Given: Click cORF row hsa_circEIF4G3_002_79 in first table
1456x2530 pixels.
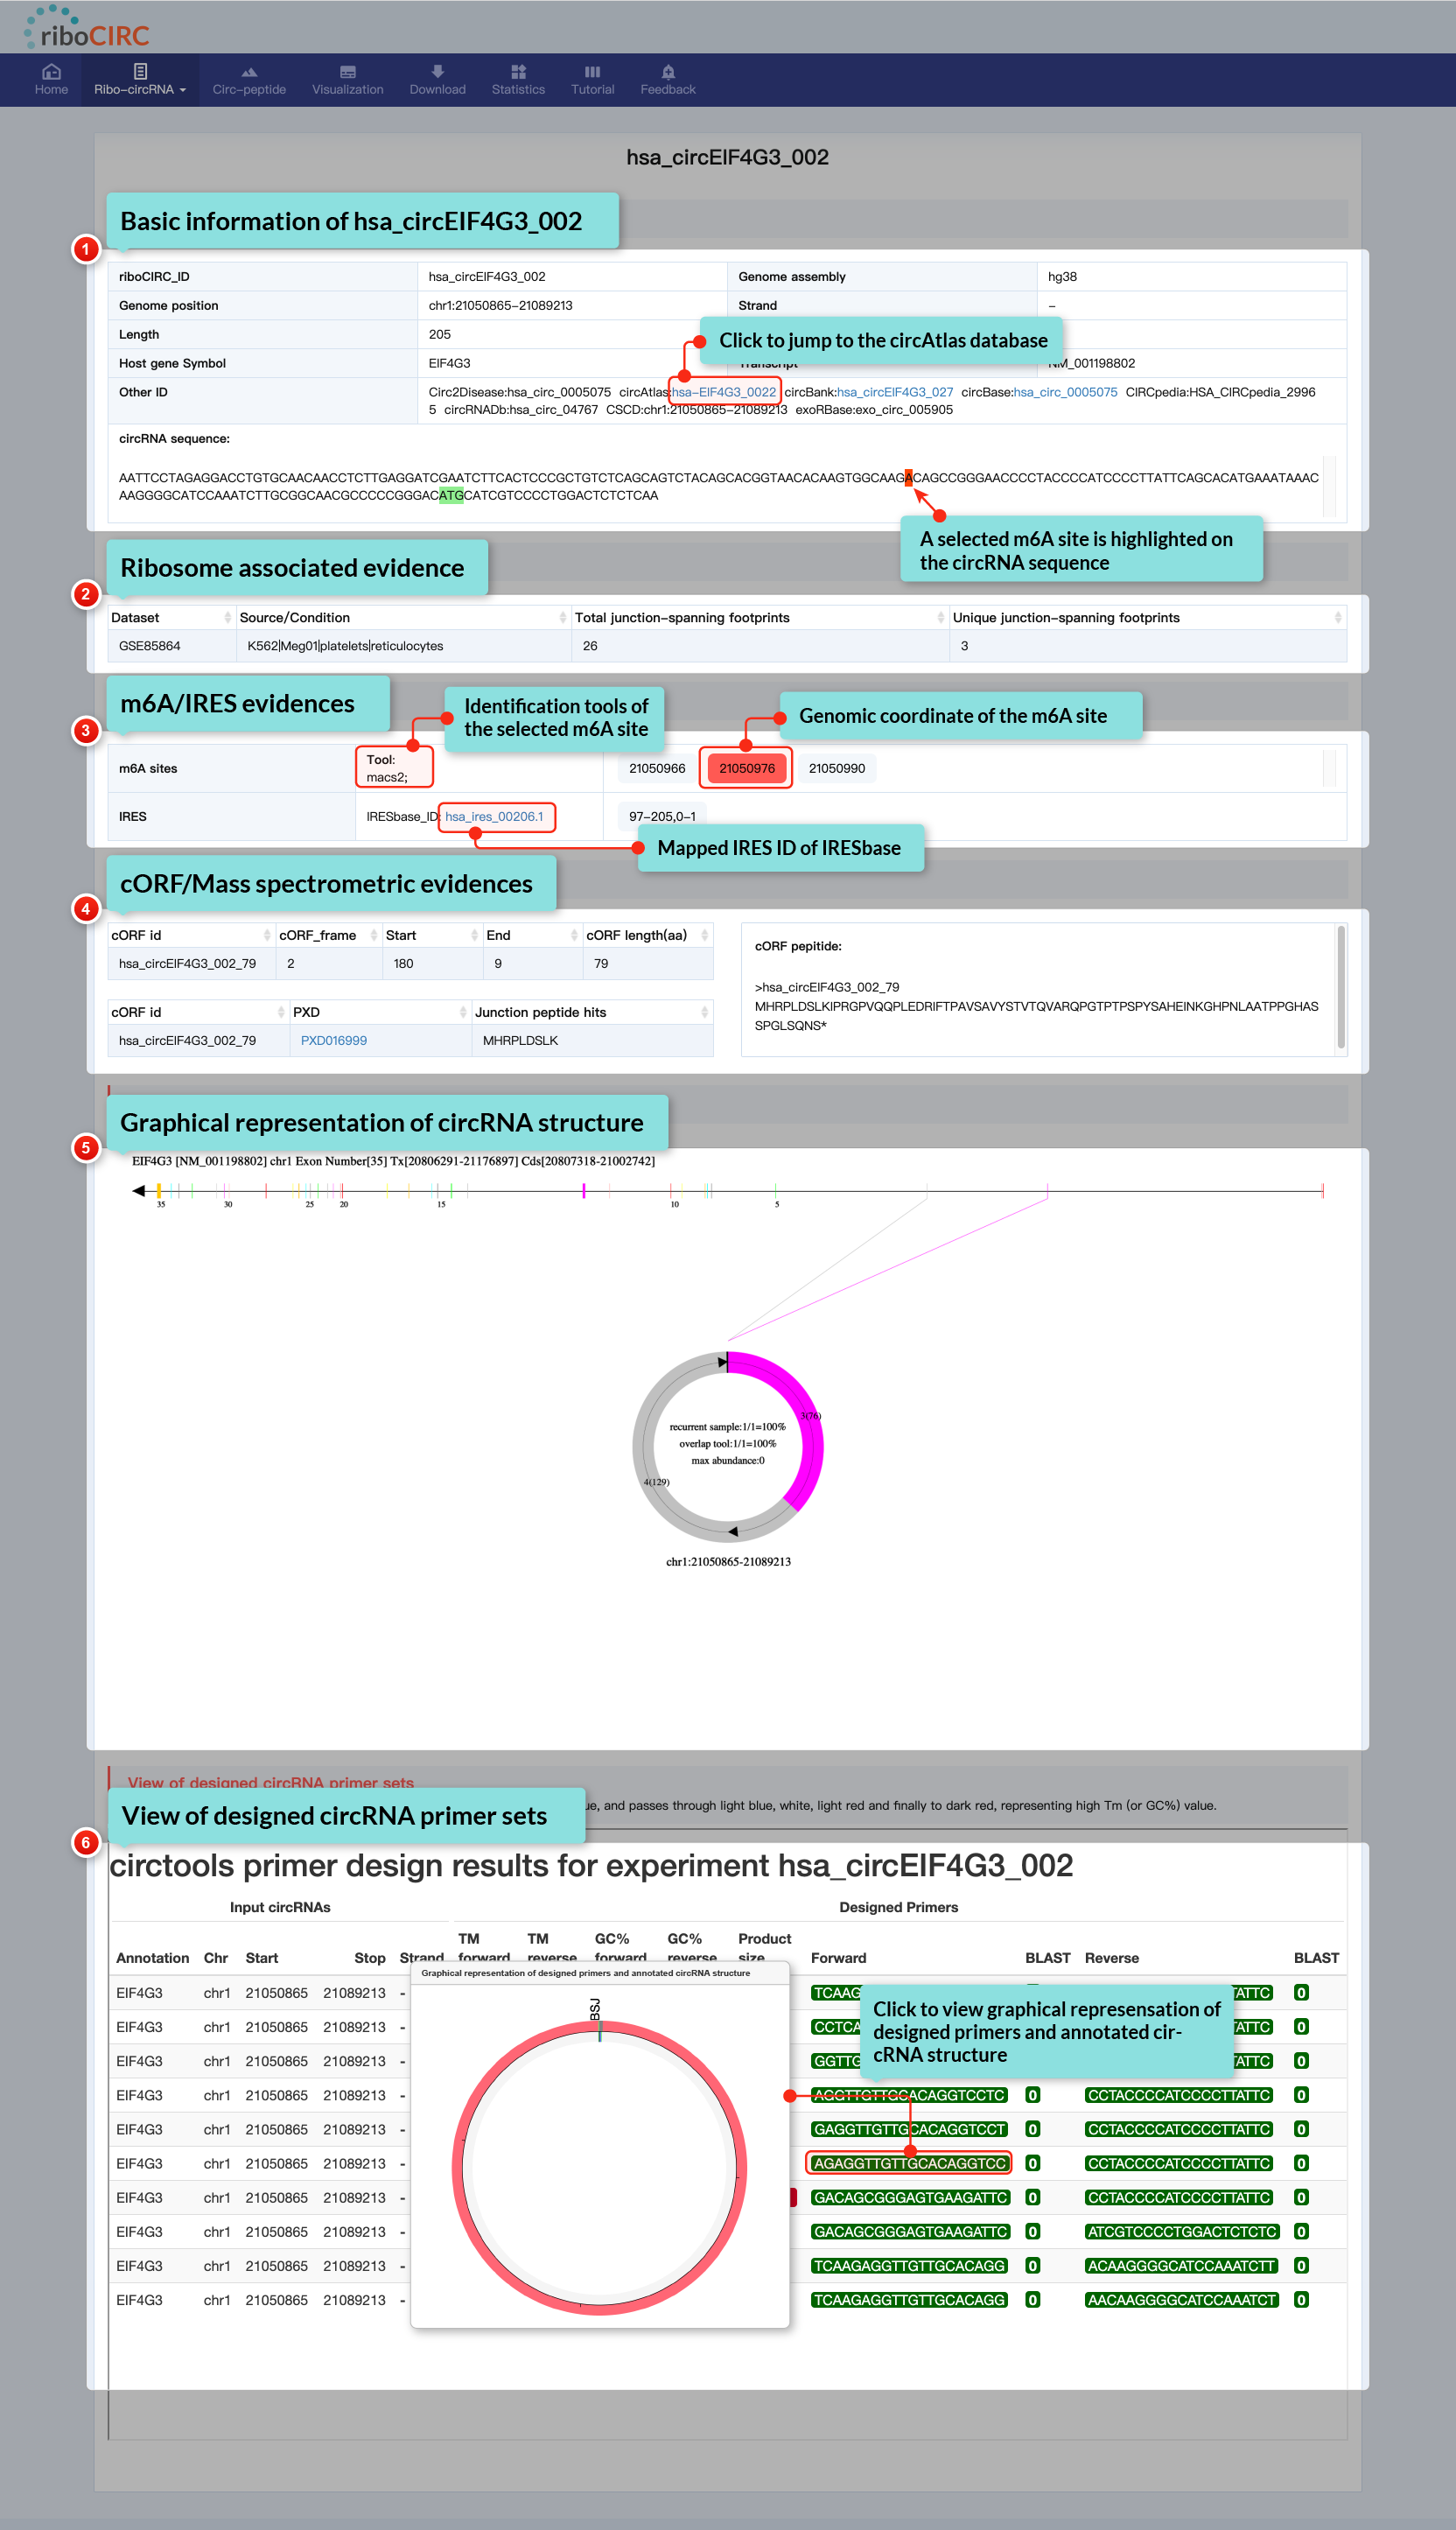Looking at the screenshot, I should coord(410,963).
